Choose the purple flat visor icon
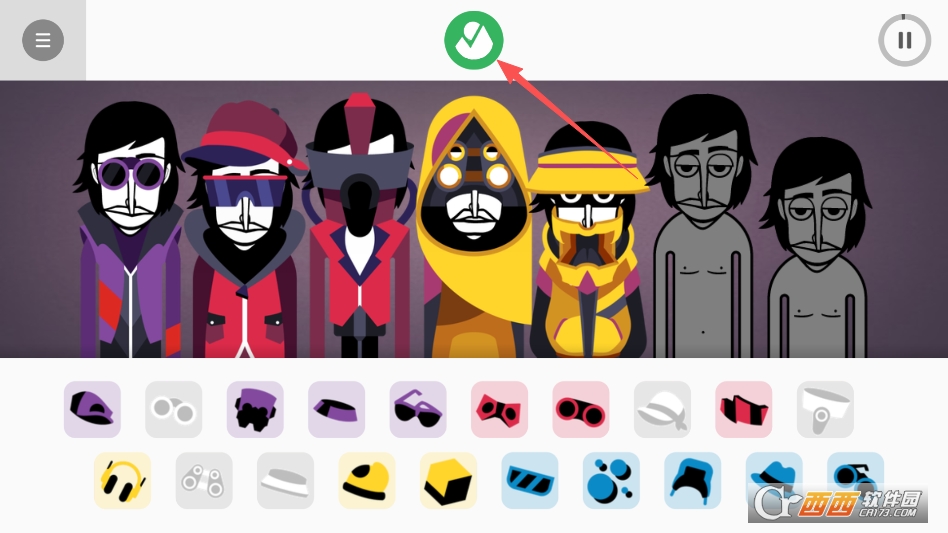The height and width of the screenshot is (533, 948). [336, 409]
